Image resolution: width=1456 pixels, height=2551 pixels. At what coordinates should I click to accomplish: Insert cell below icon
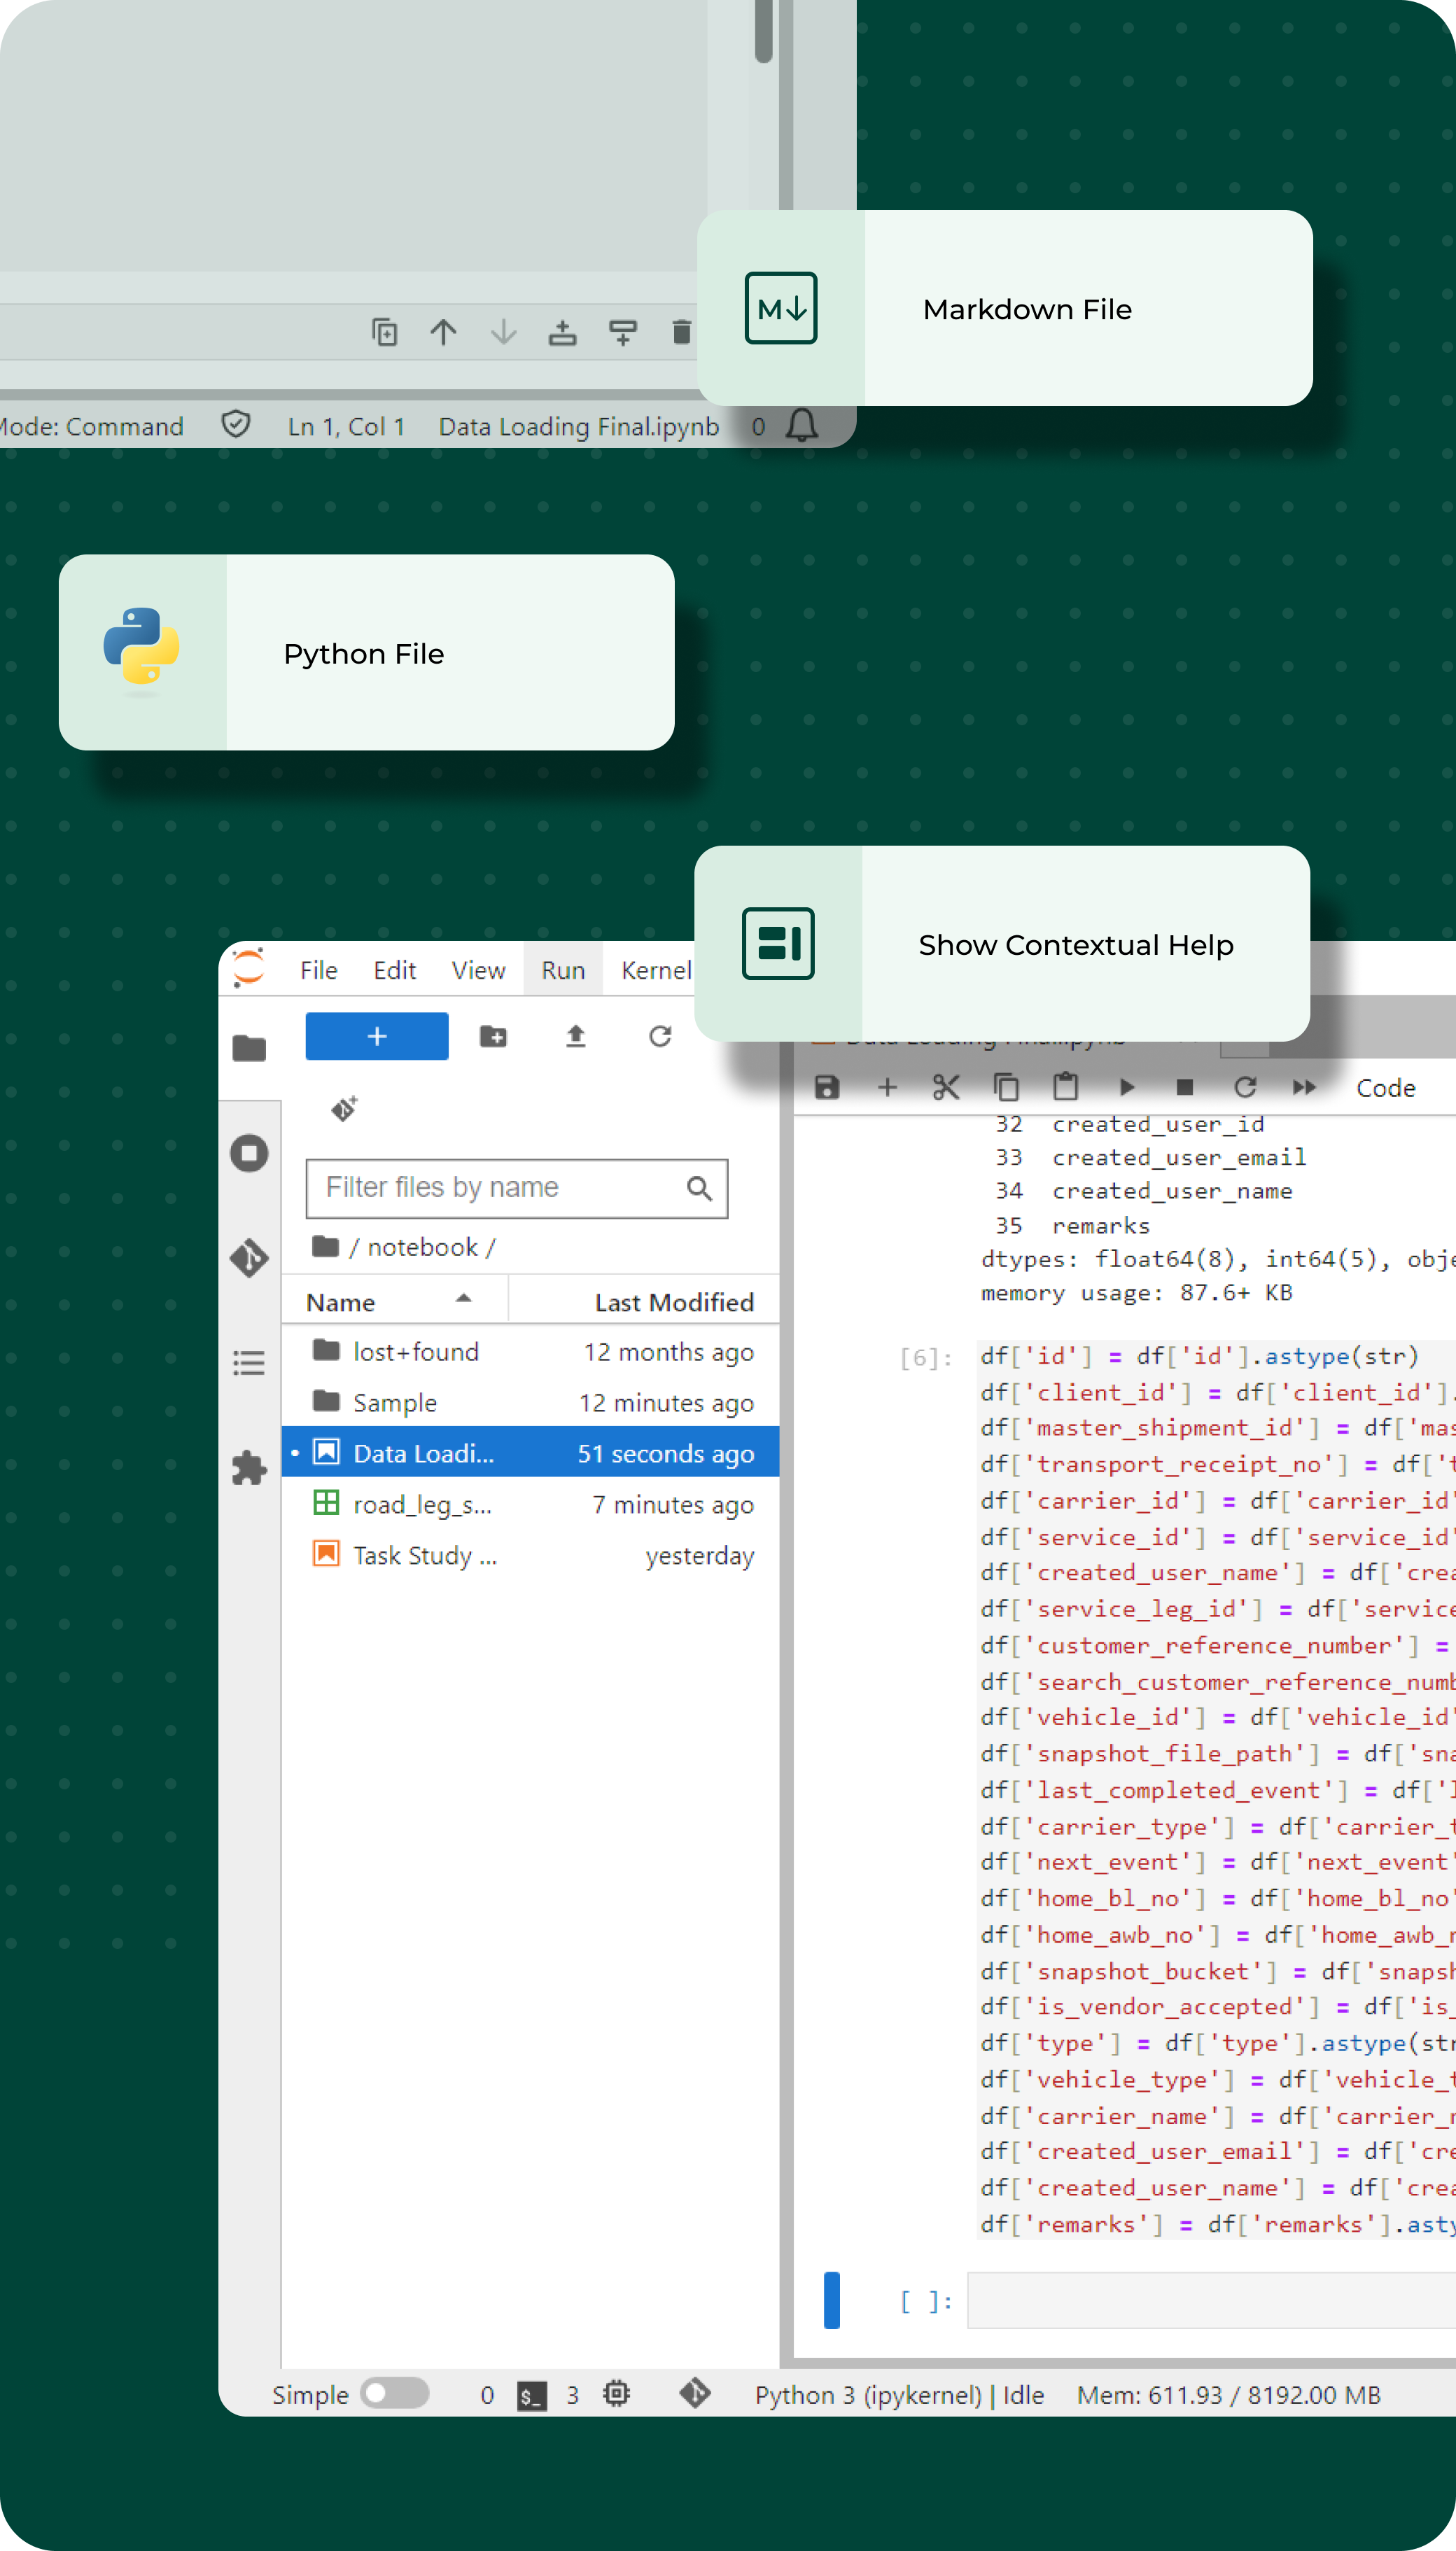(623, 332)
